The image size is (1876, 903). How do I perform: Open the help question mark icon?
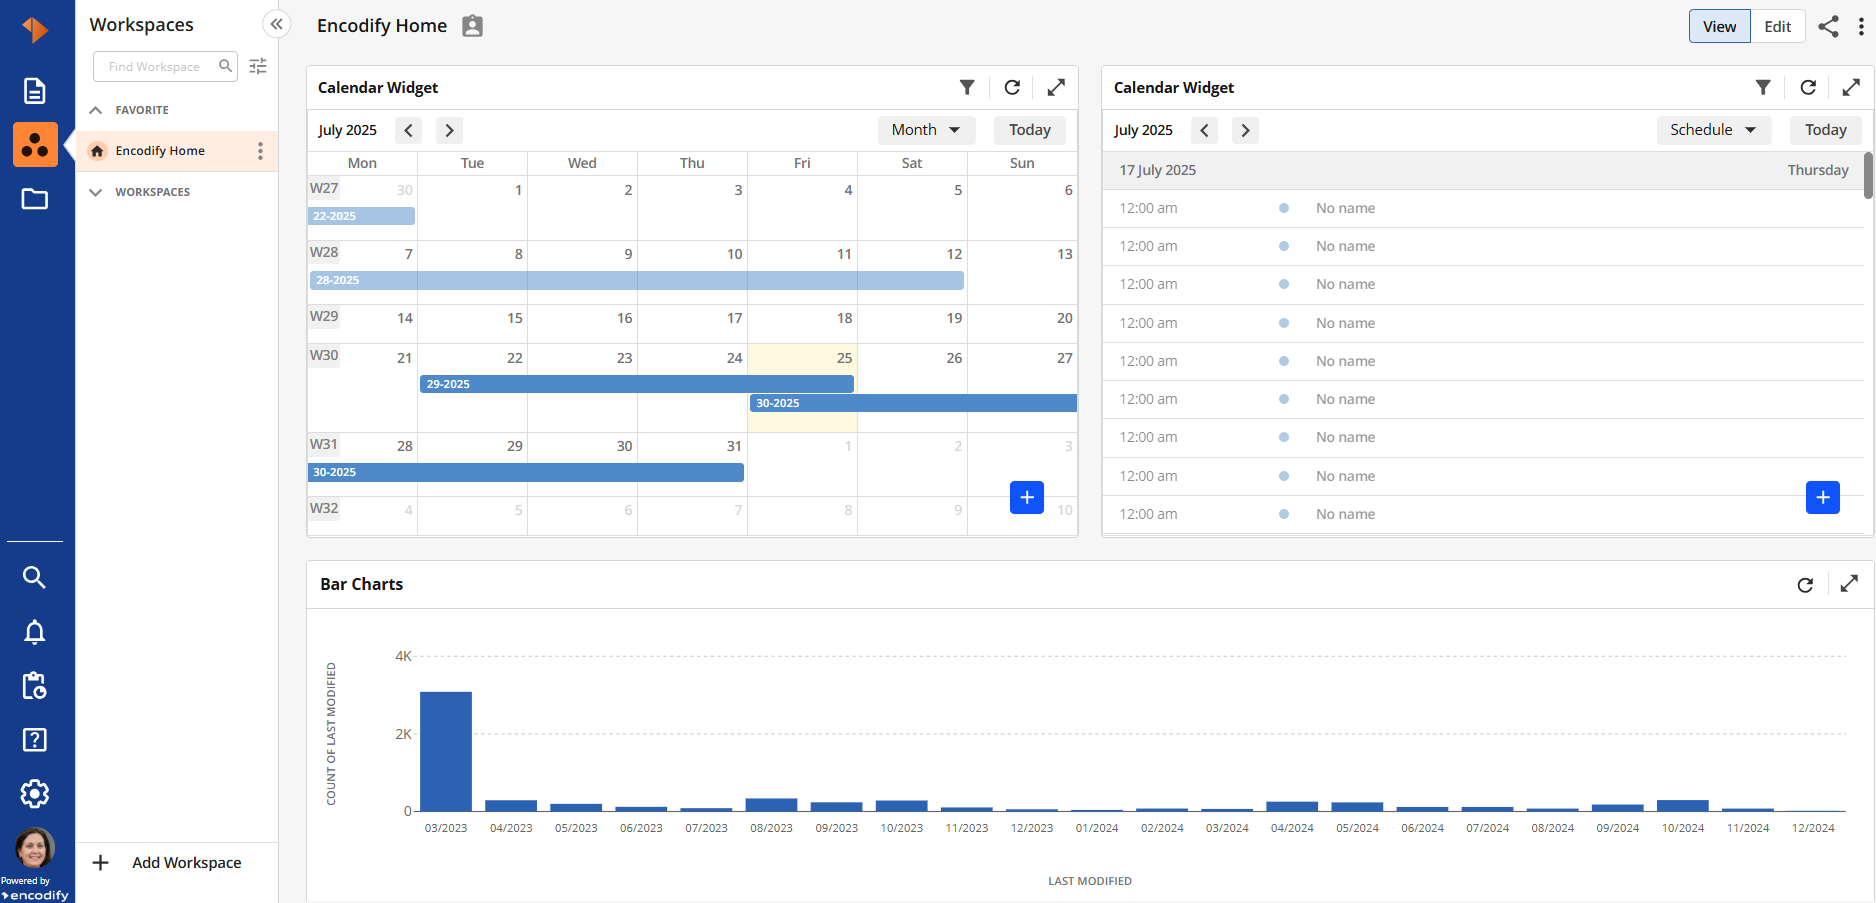point(34,740)
